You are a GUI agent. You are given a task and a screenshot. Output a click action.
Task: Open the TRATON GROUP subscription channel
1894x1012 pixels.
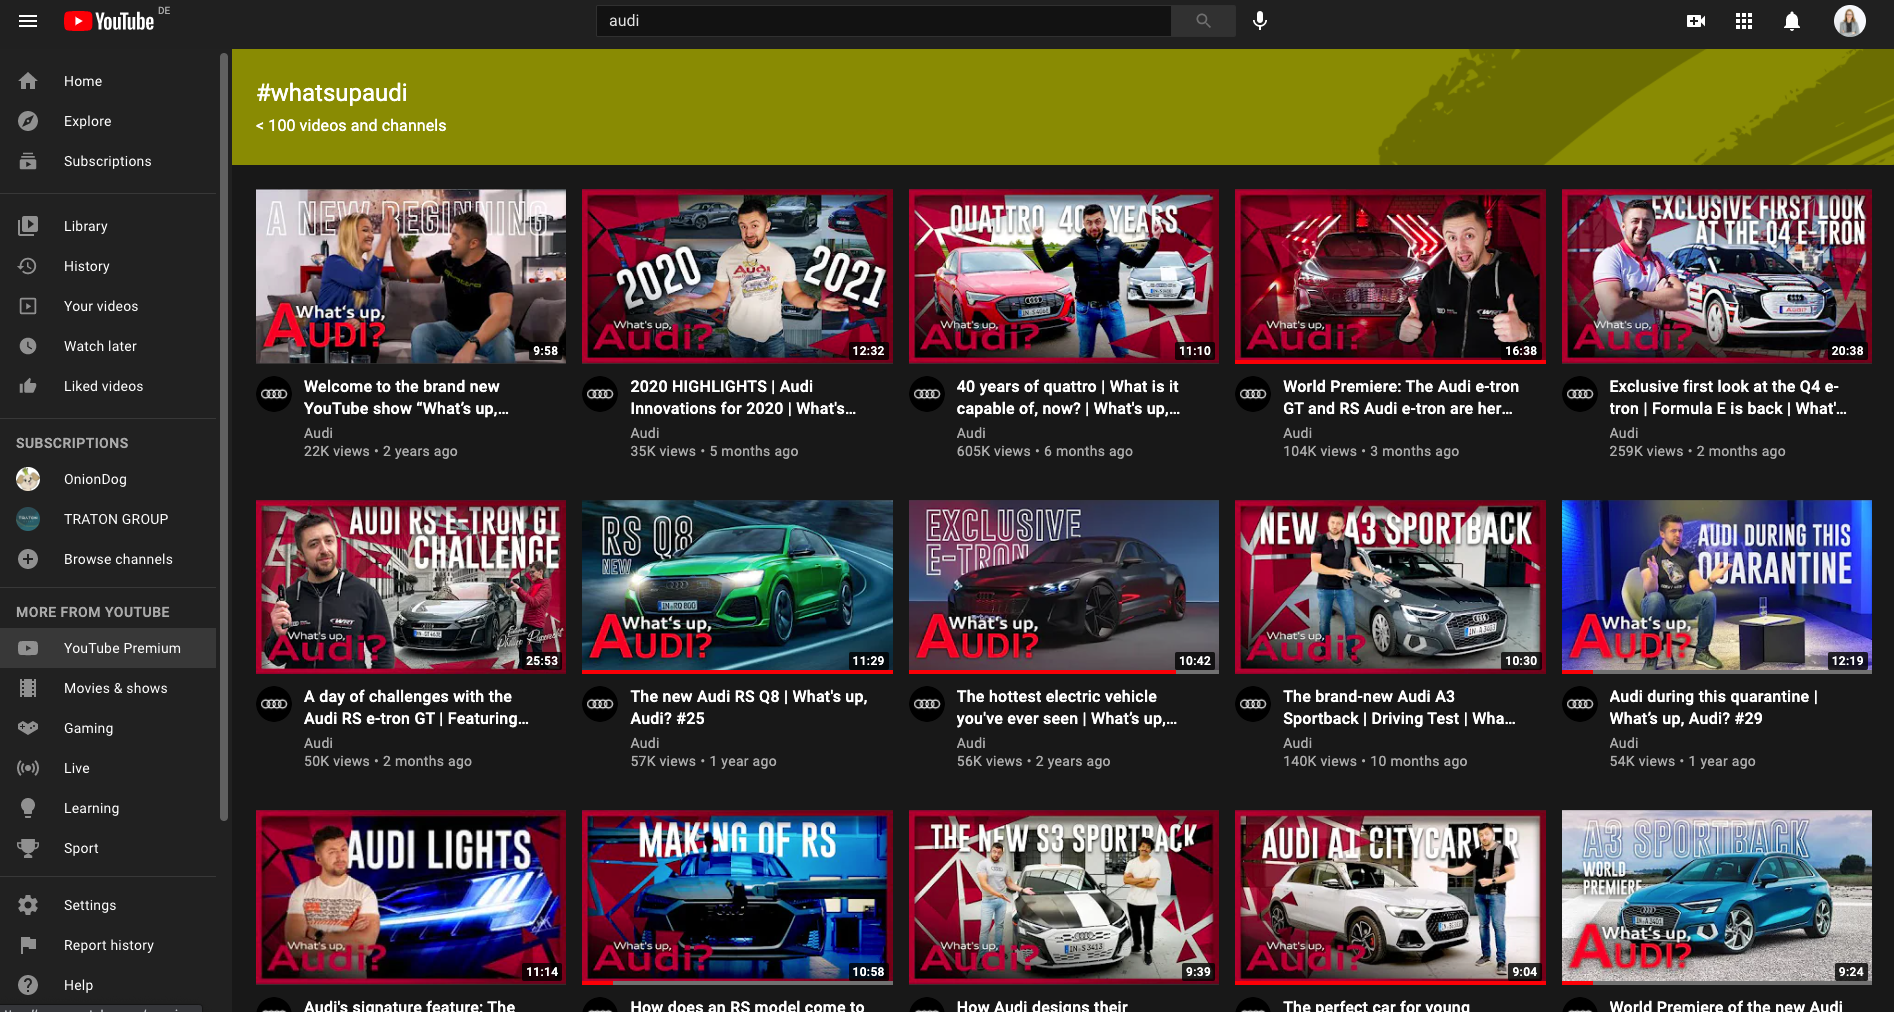point(108,519)
